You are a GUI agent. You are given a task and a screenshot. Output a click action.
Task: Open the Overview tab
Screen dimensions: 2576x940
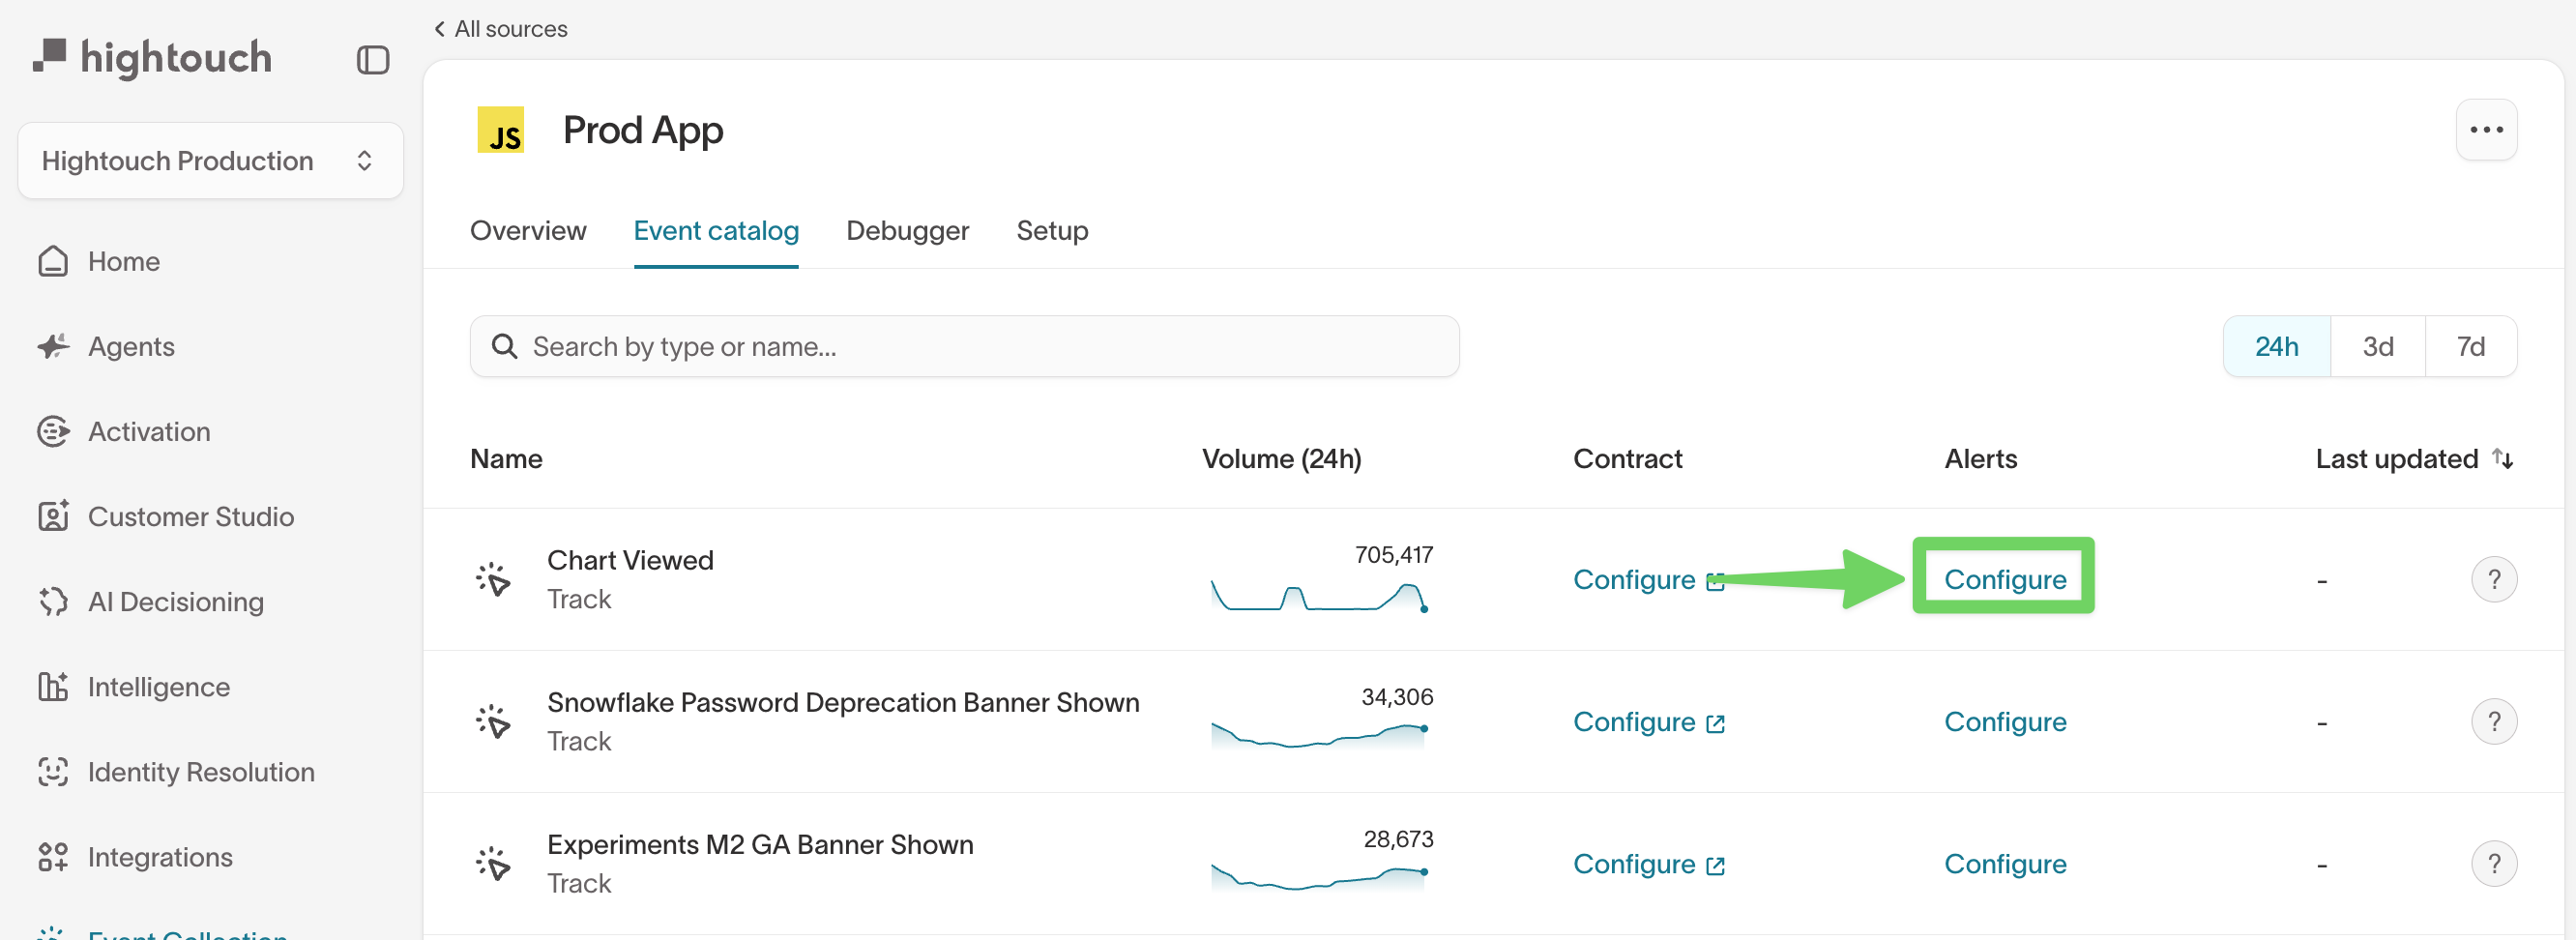click(x=528, y=230)
